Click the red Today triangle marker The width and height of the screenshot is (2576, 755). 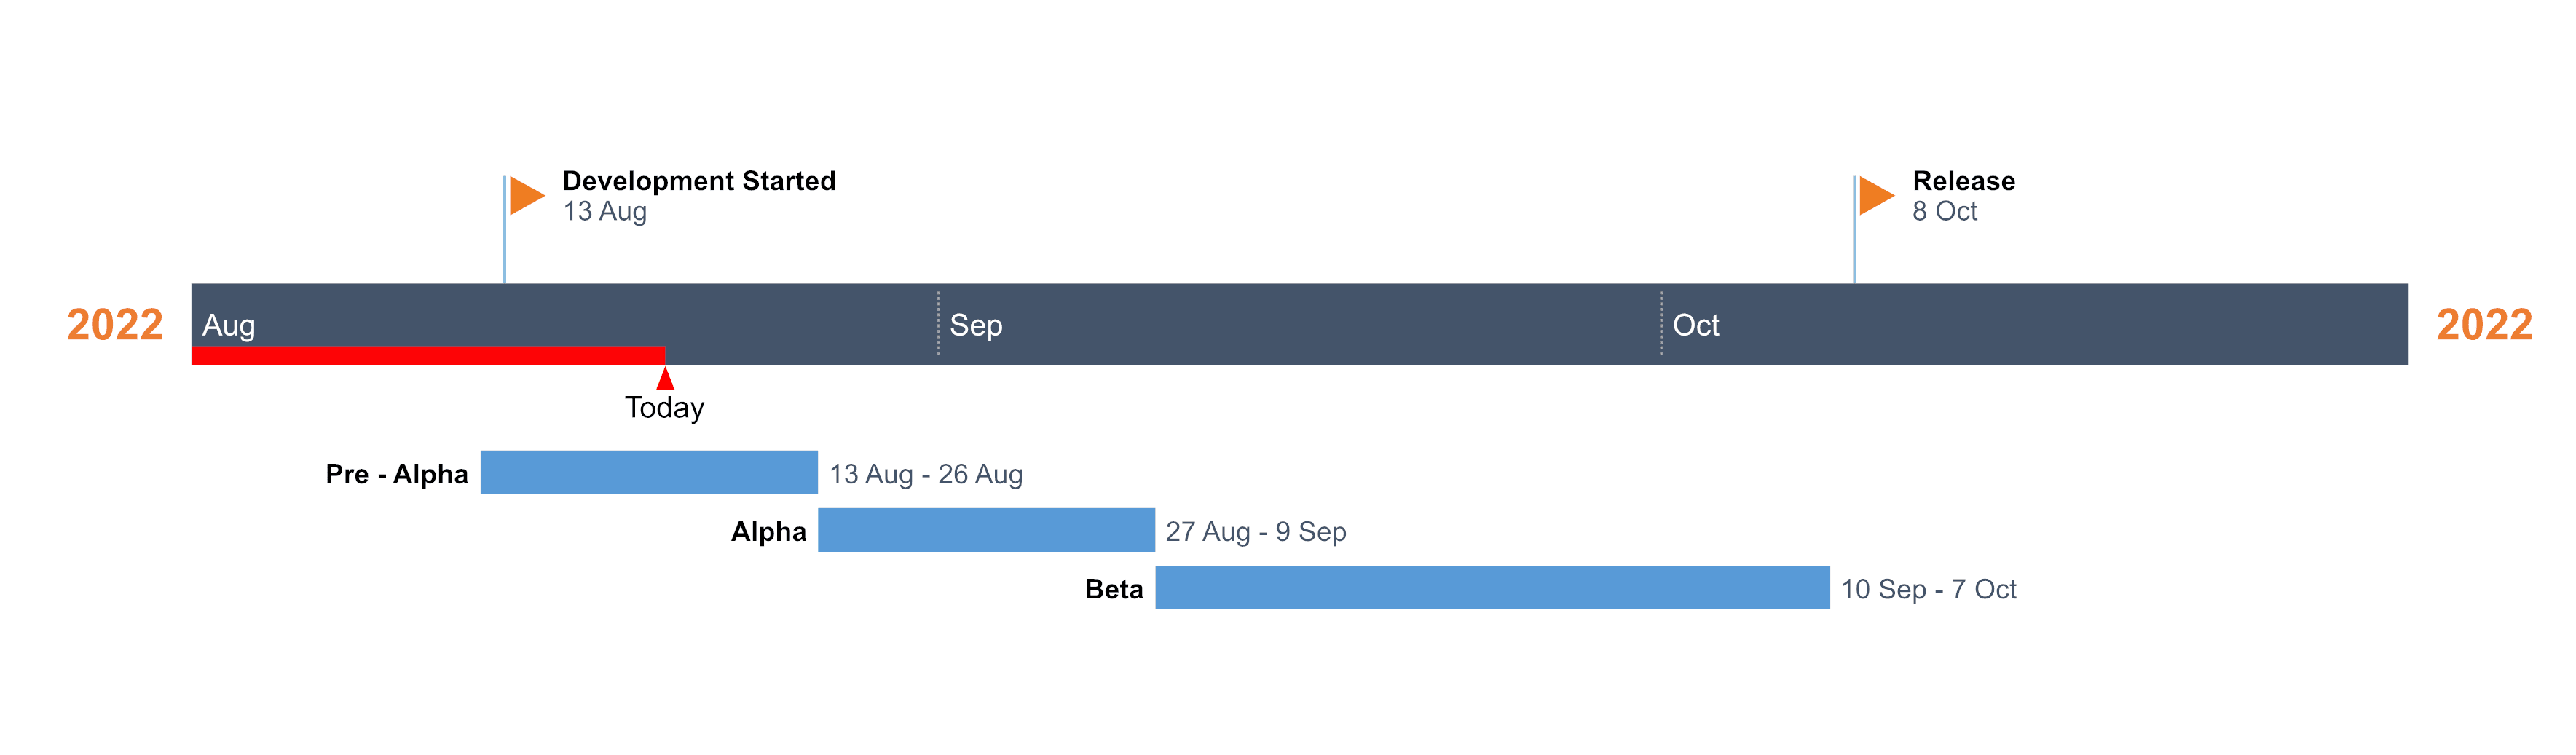pyautogui.click(x=665, y=379)
